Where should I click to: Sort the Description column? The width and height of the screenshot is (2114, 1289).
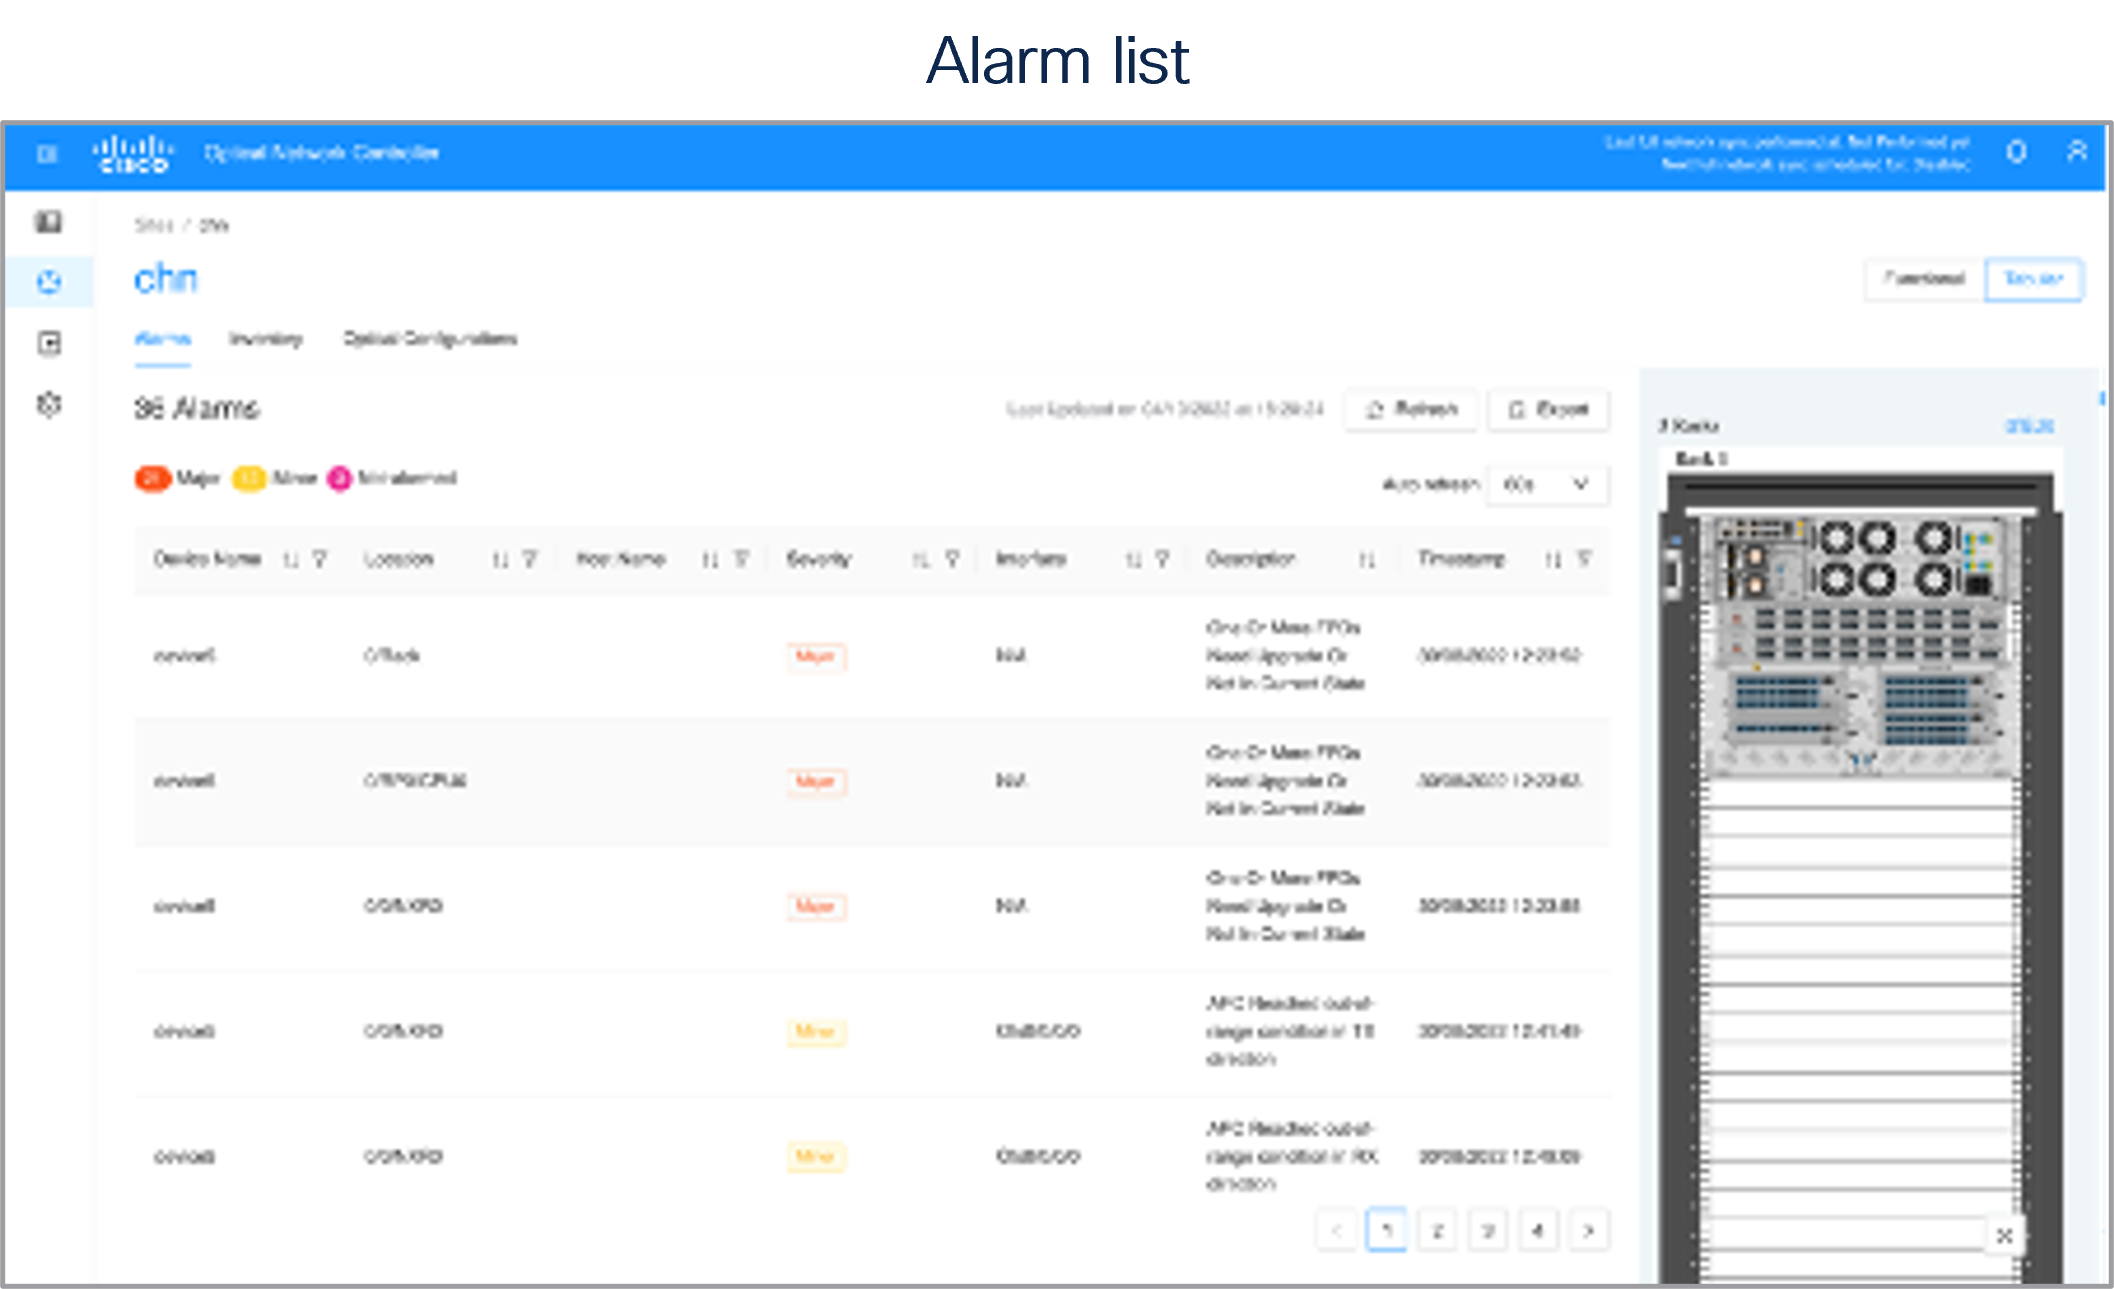(1367, 559)
